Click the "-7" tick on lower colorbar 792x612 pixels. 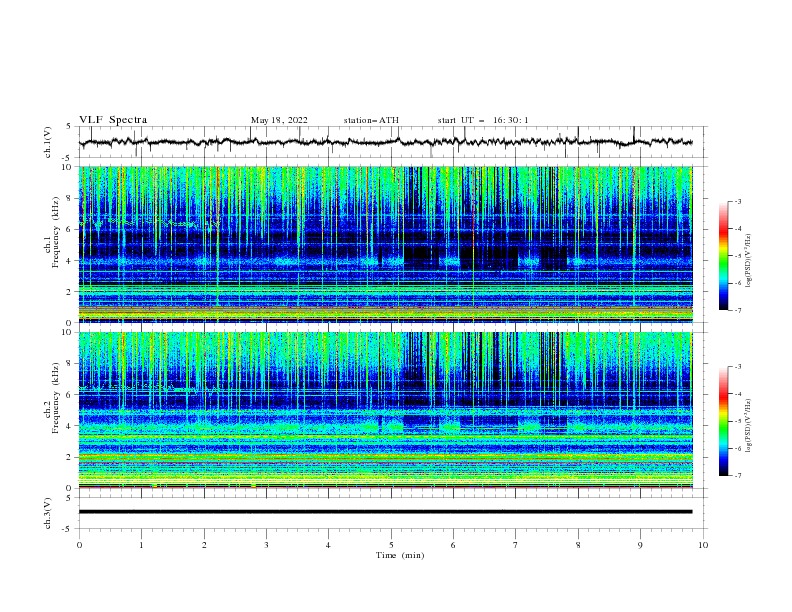pos(738,475)
